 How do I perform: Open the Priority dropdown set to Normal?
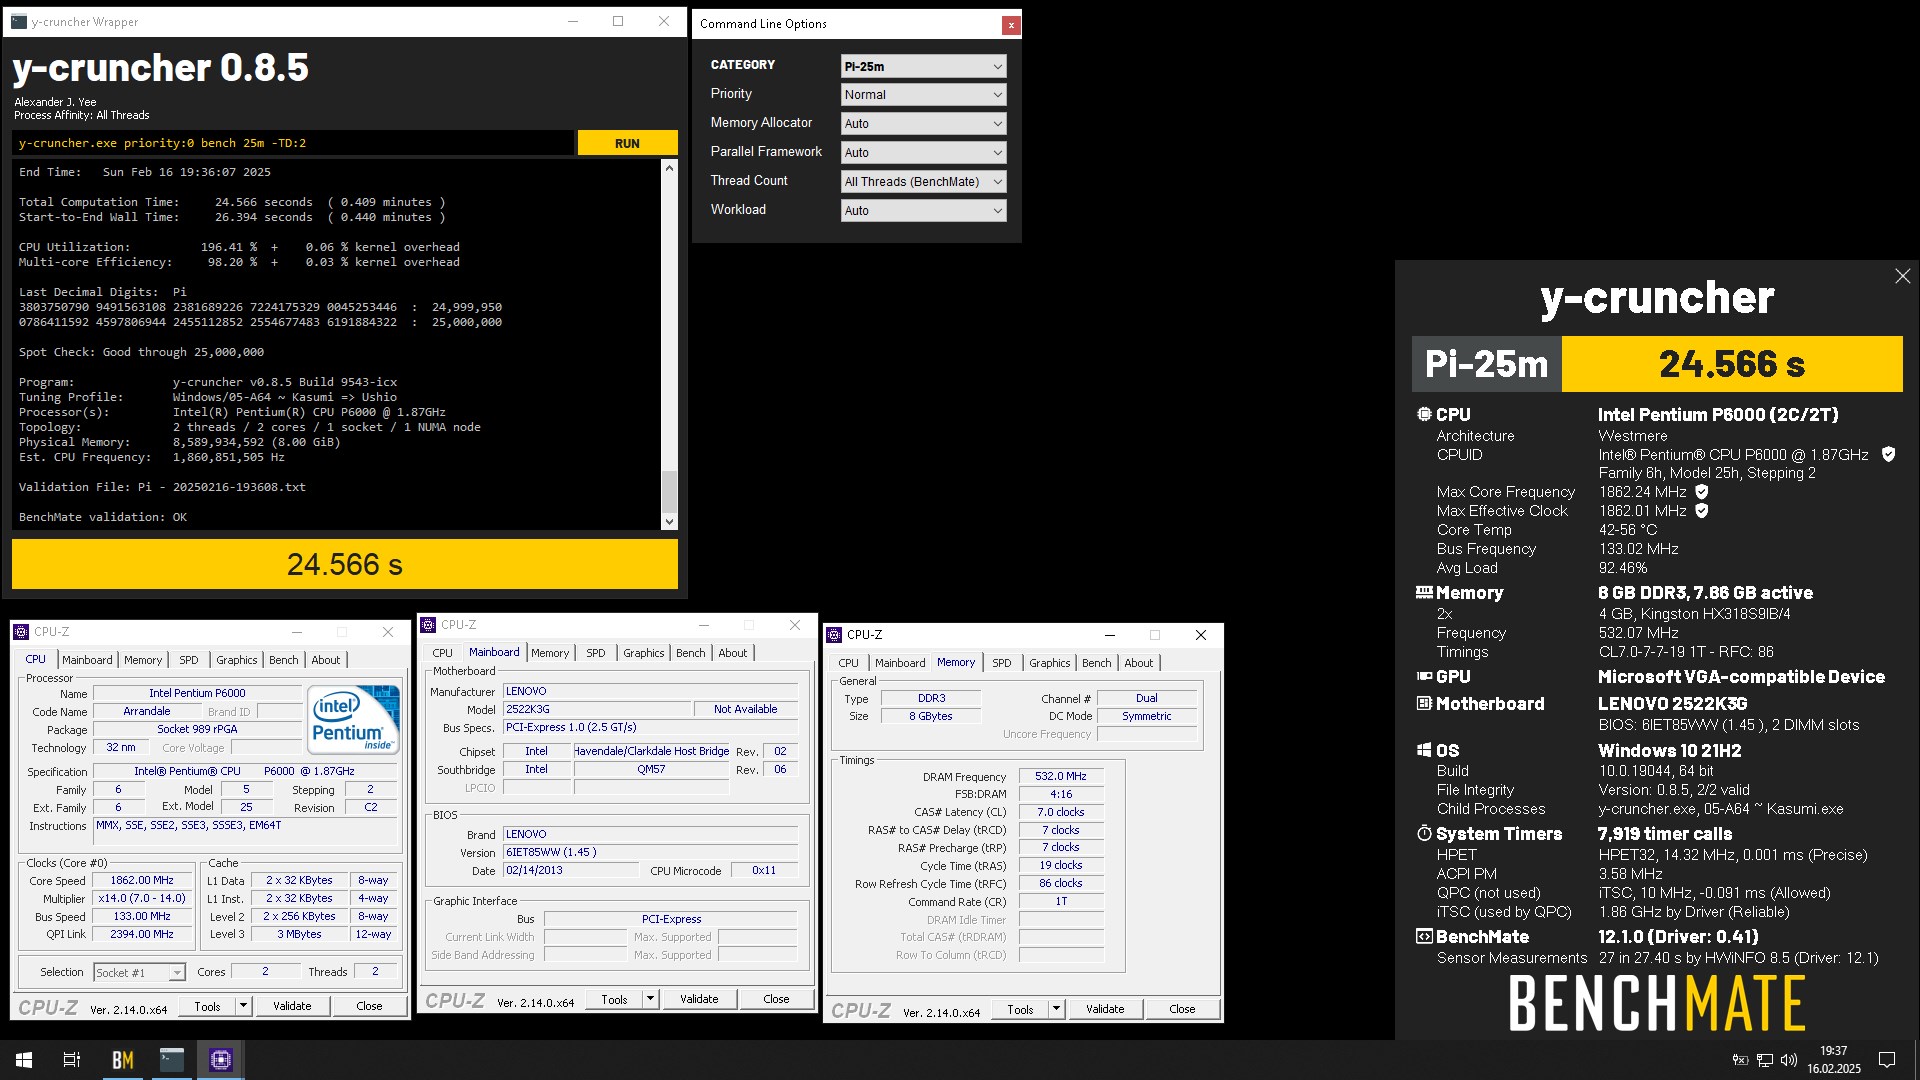pos(923,95)
